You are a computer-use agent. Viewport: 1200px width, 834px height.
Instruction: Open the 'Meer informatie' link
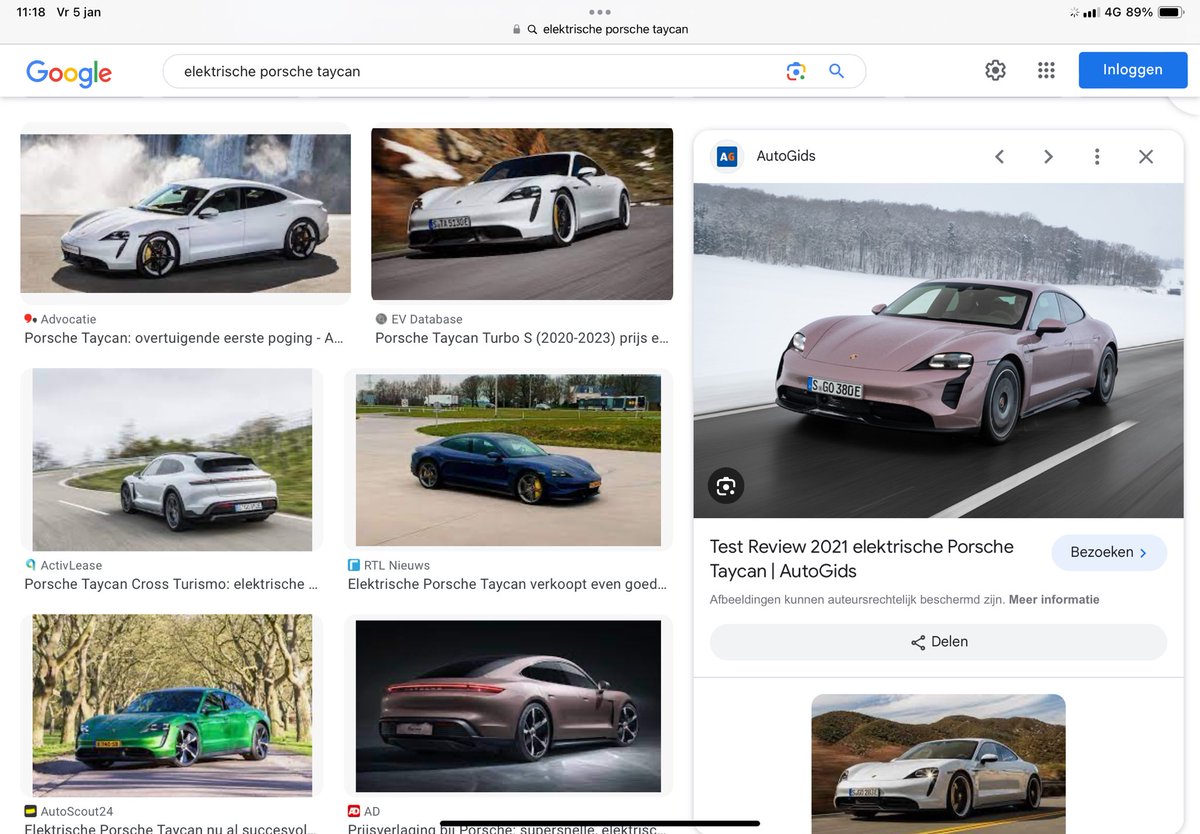pos(1054,600)
